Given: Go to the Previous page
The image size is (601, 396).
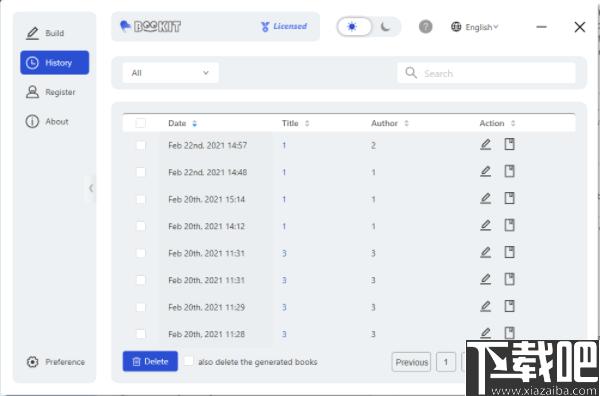Looking at the screenshot, I should [x=411, y=362].
